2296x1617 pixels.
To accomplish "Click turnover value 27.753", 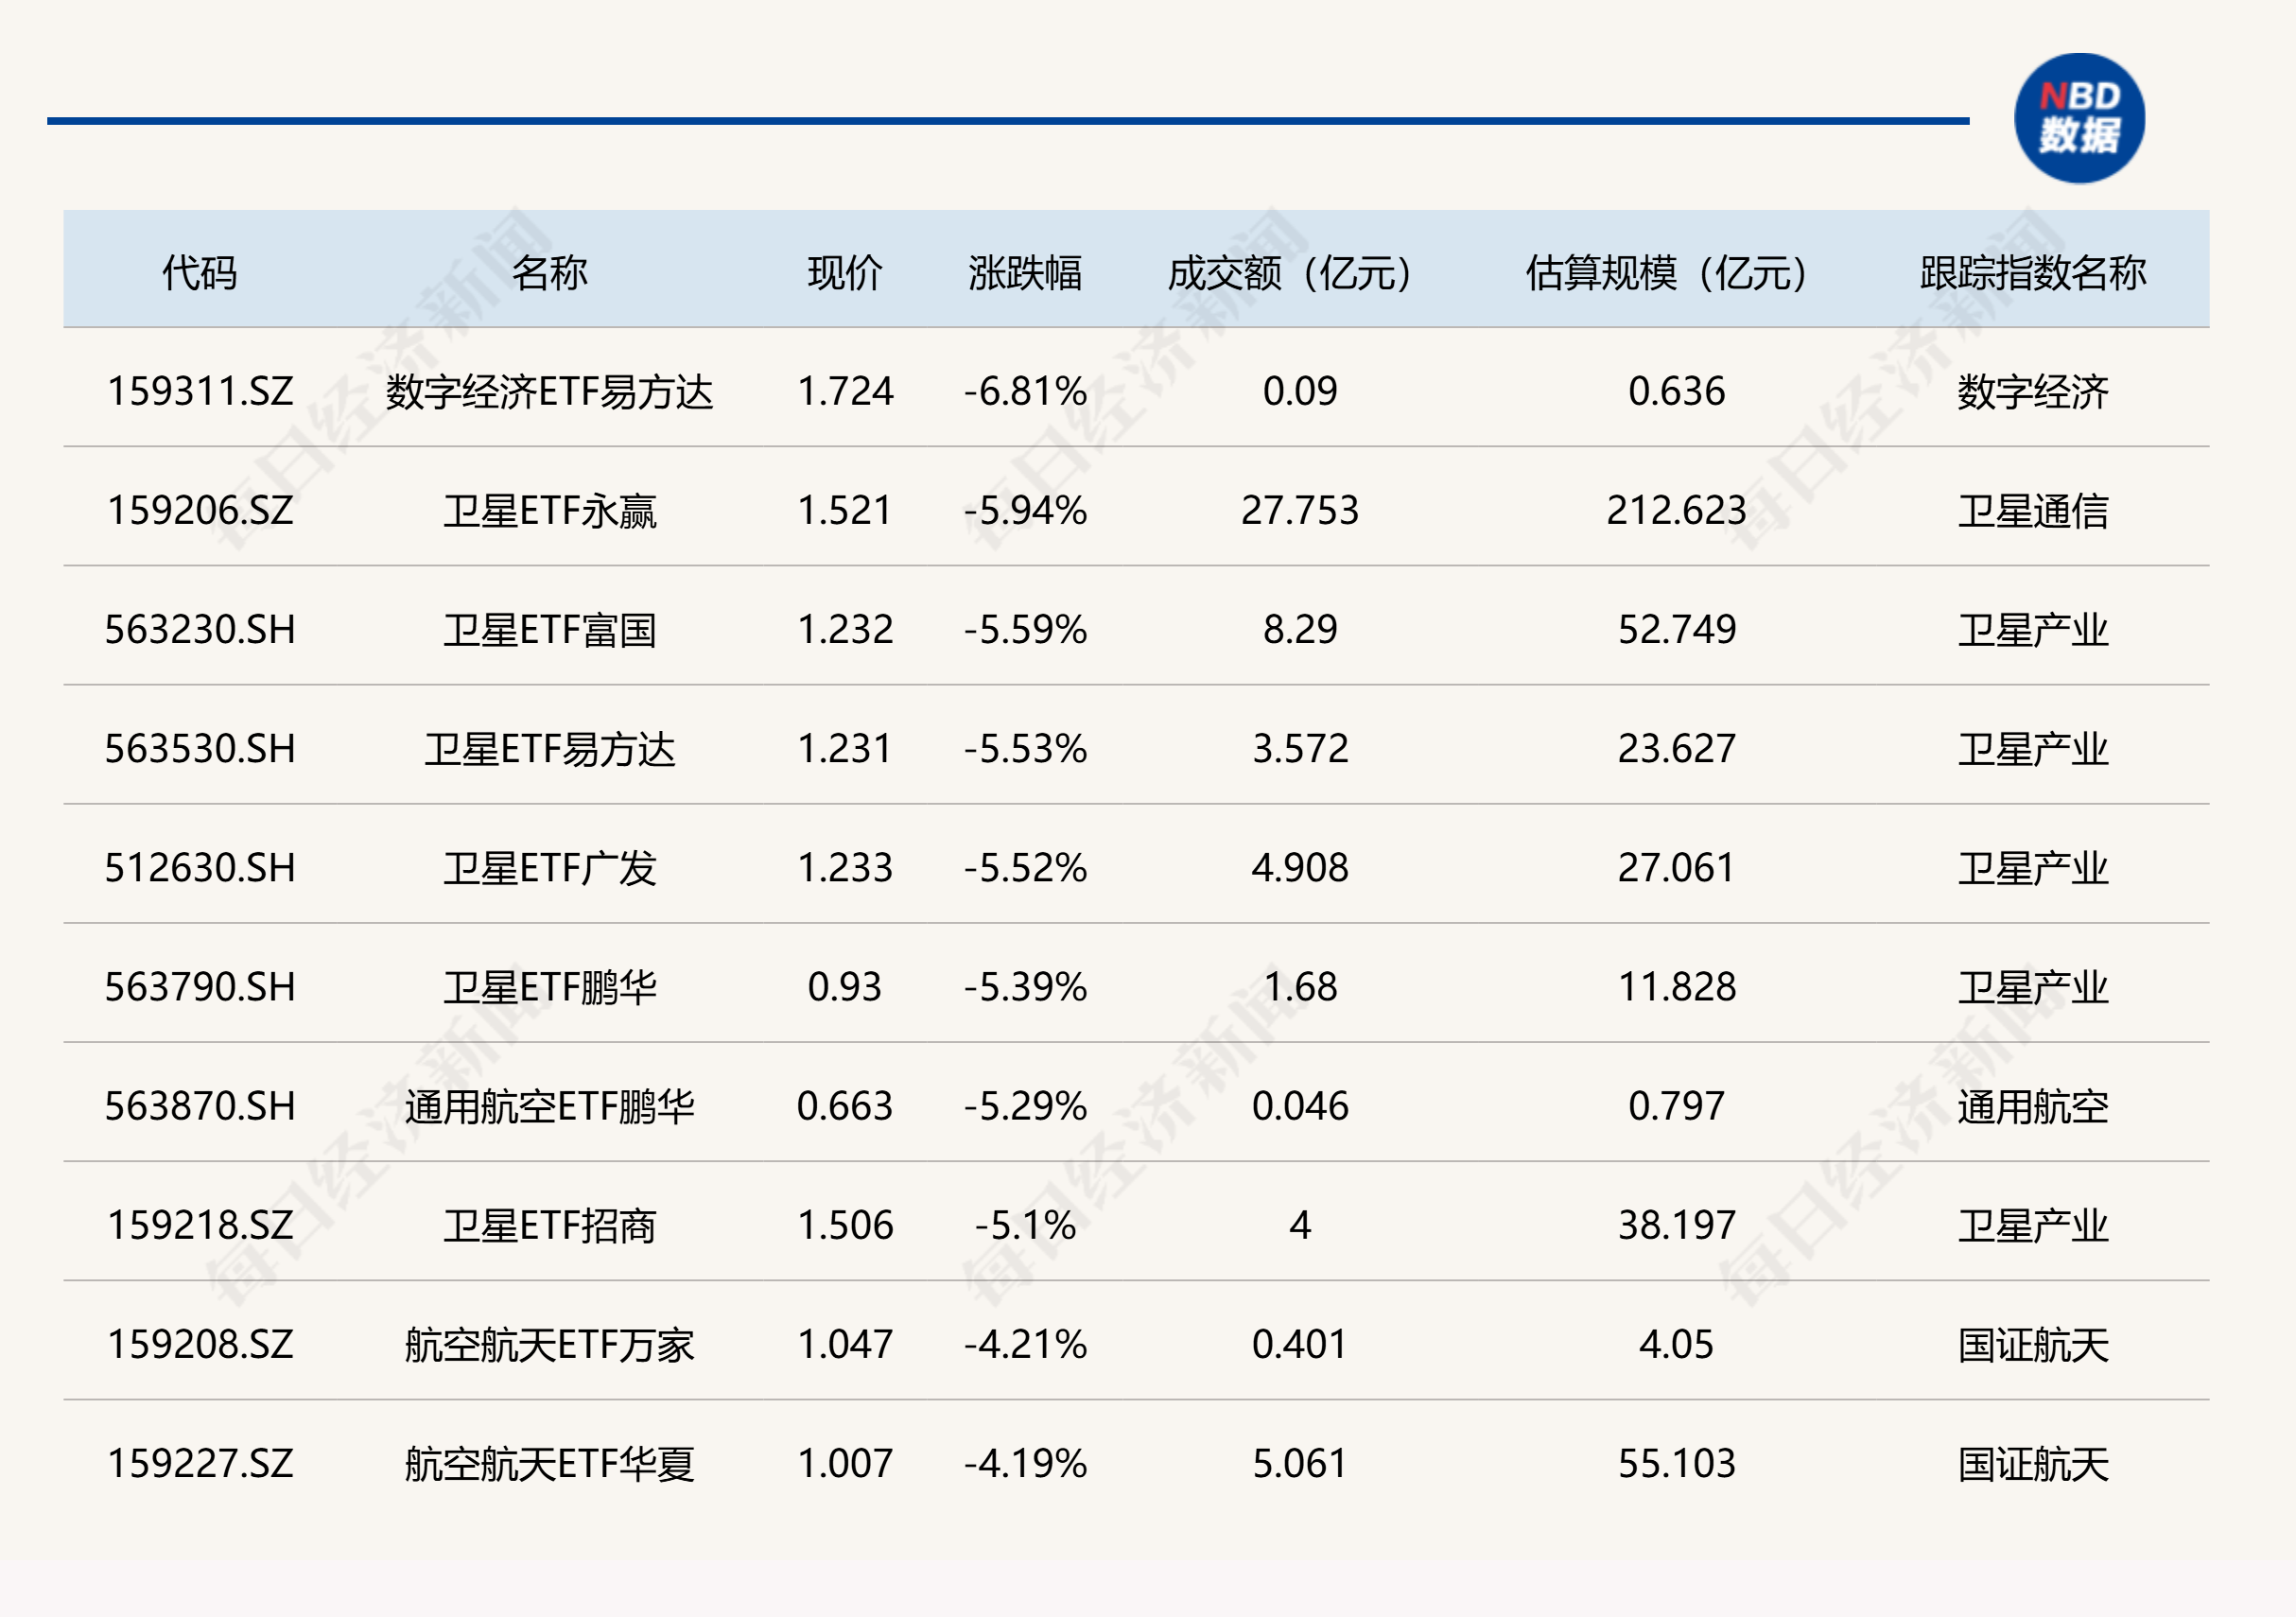I will (1300, 510).
